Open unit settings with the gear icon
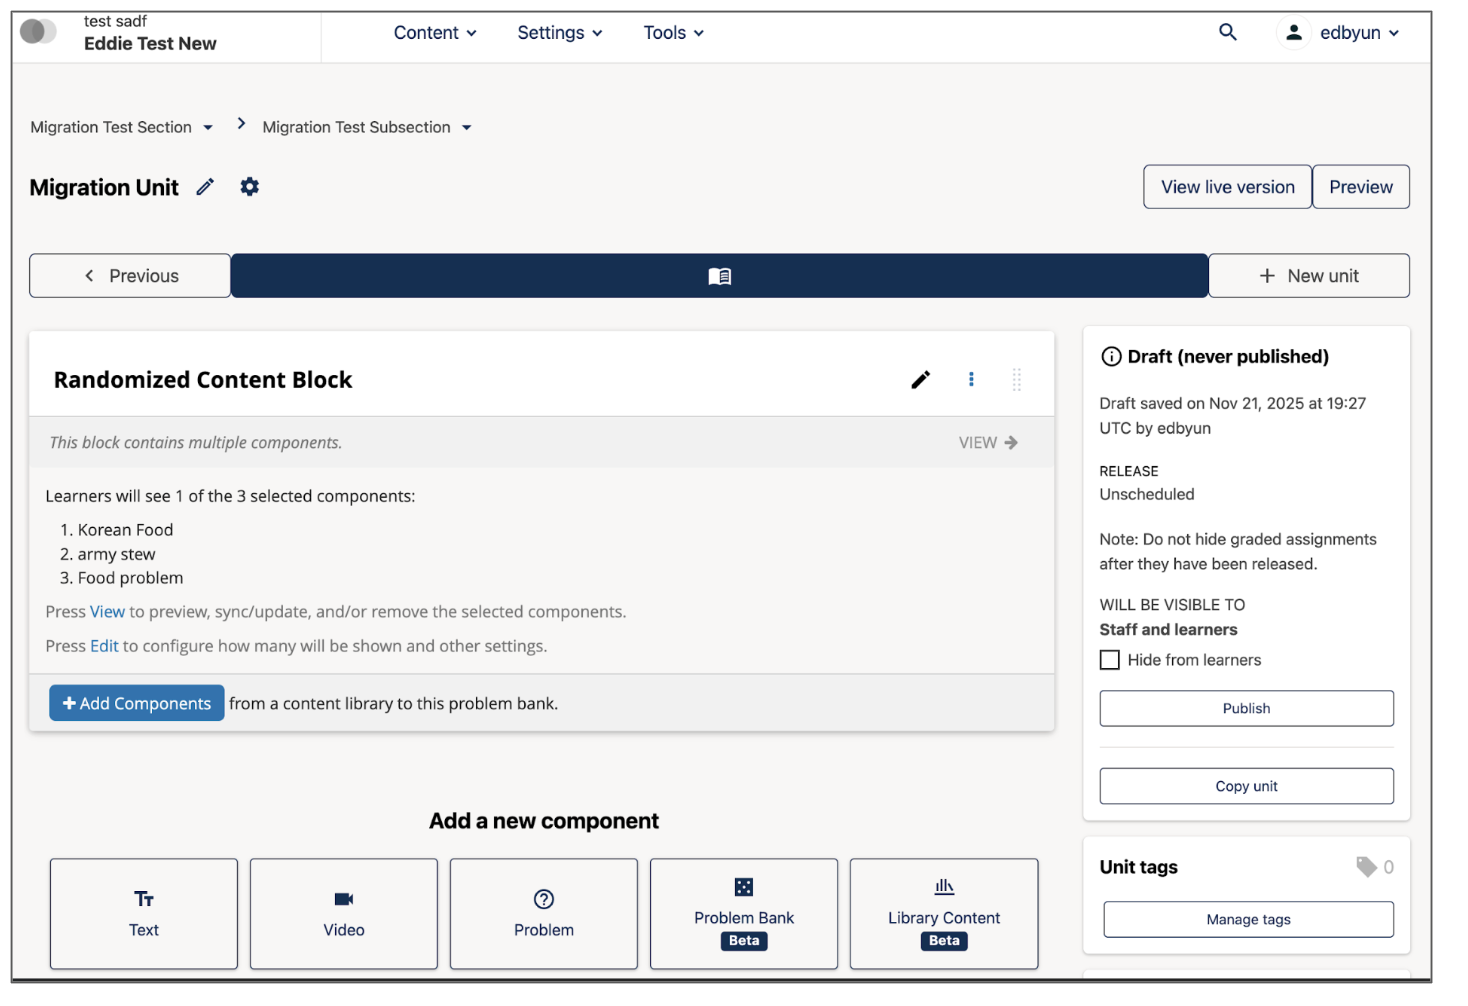Viewport: 1468px width, 1006px height. (249, 187)
